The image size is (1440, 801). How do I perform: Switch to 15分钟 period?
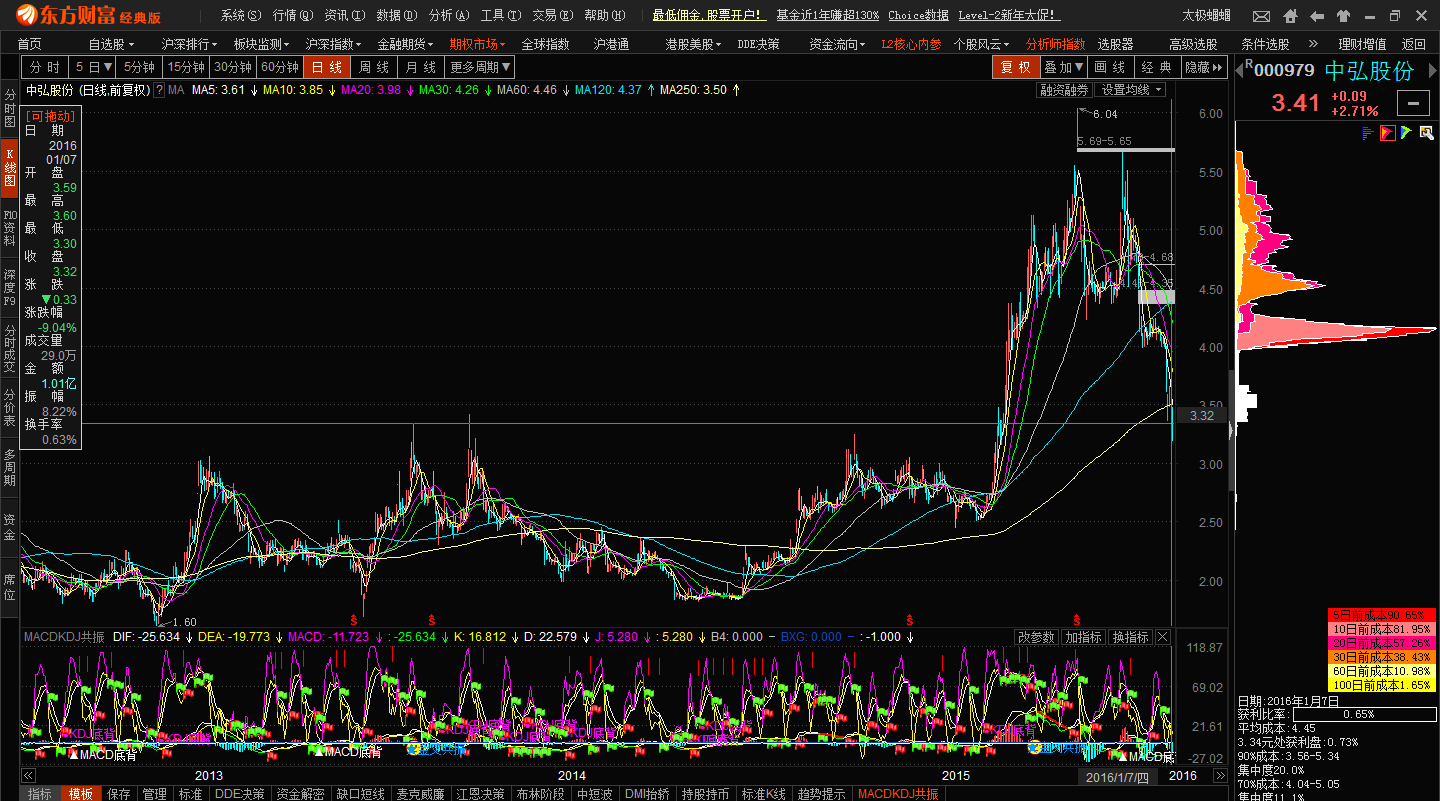[186, 67]
